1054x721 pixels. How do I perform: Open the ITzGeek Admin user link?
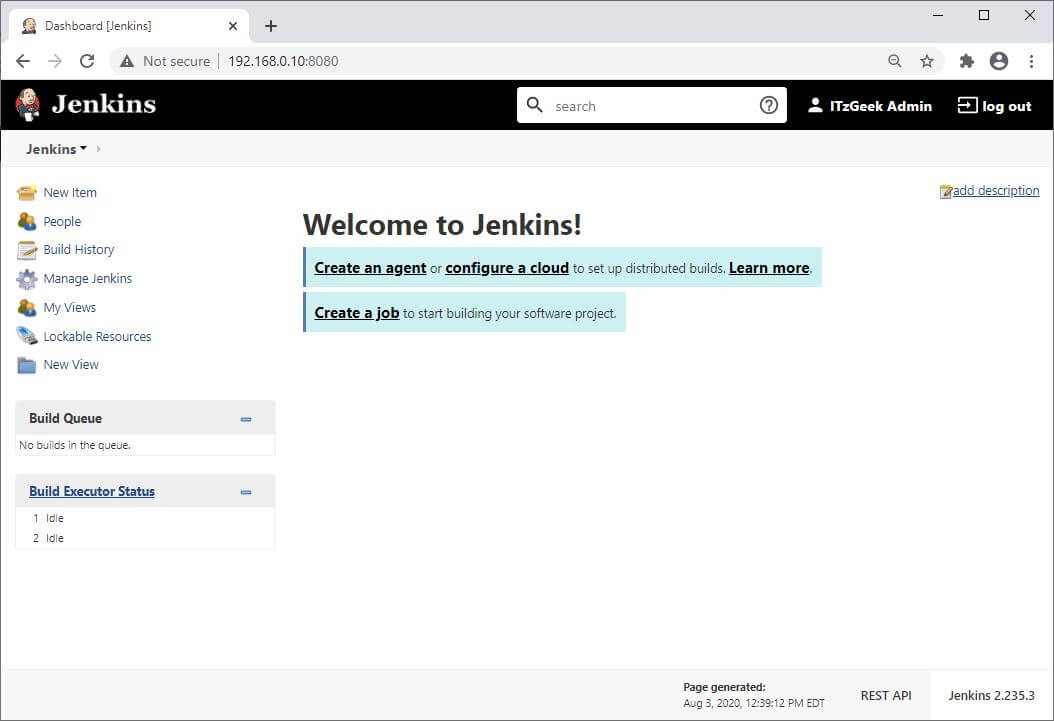coord(881,106)
